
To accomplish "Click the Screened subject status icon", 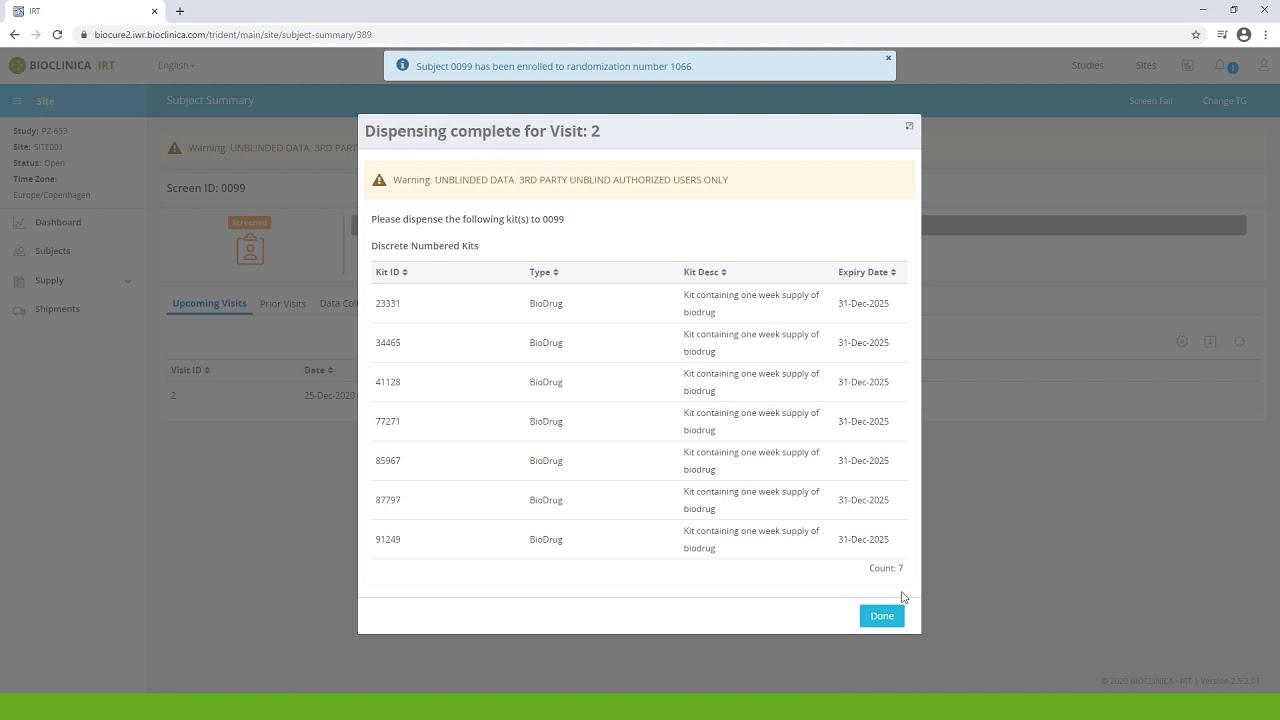I will pyautogui.click(x=250, y=249).
